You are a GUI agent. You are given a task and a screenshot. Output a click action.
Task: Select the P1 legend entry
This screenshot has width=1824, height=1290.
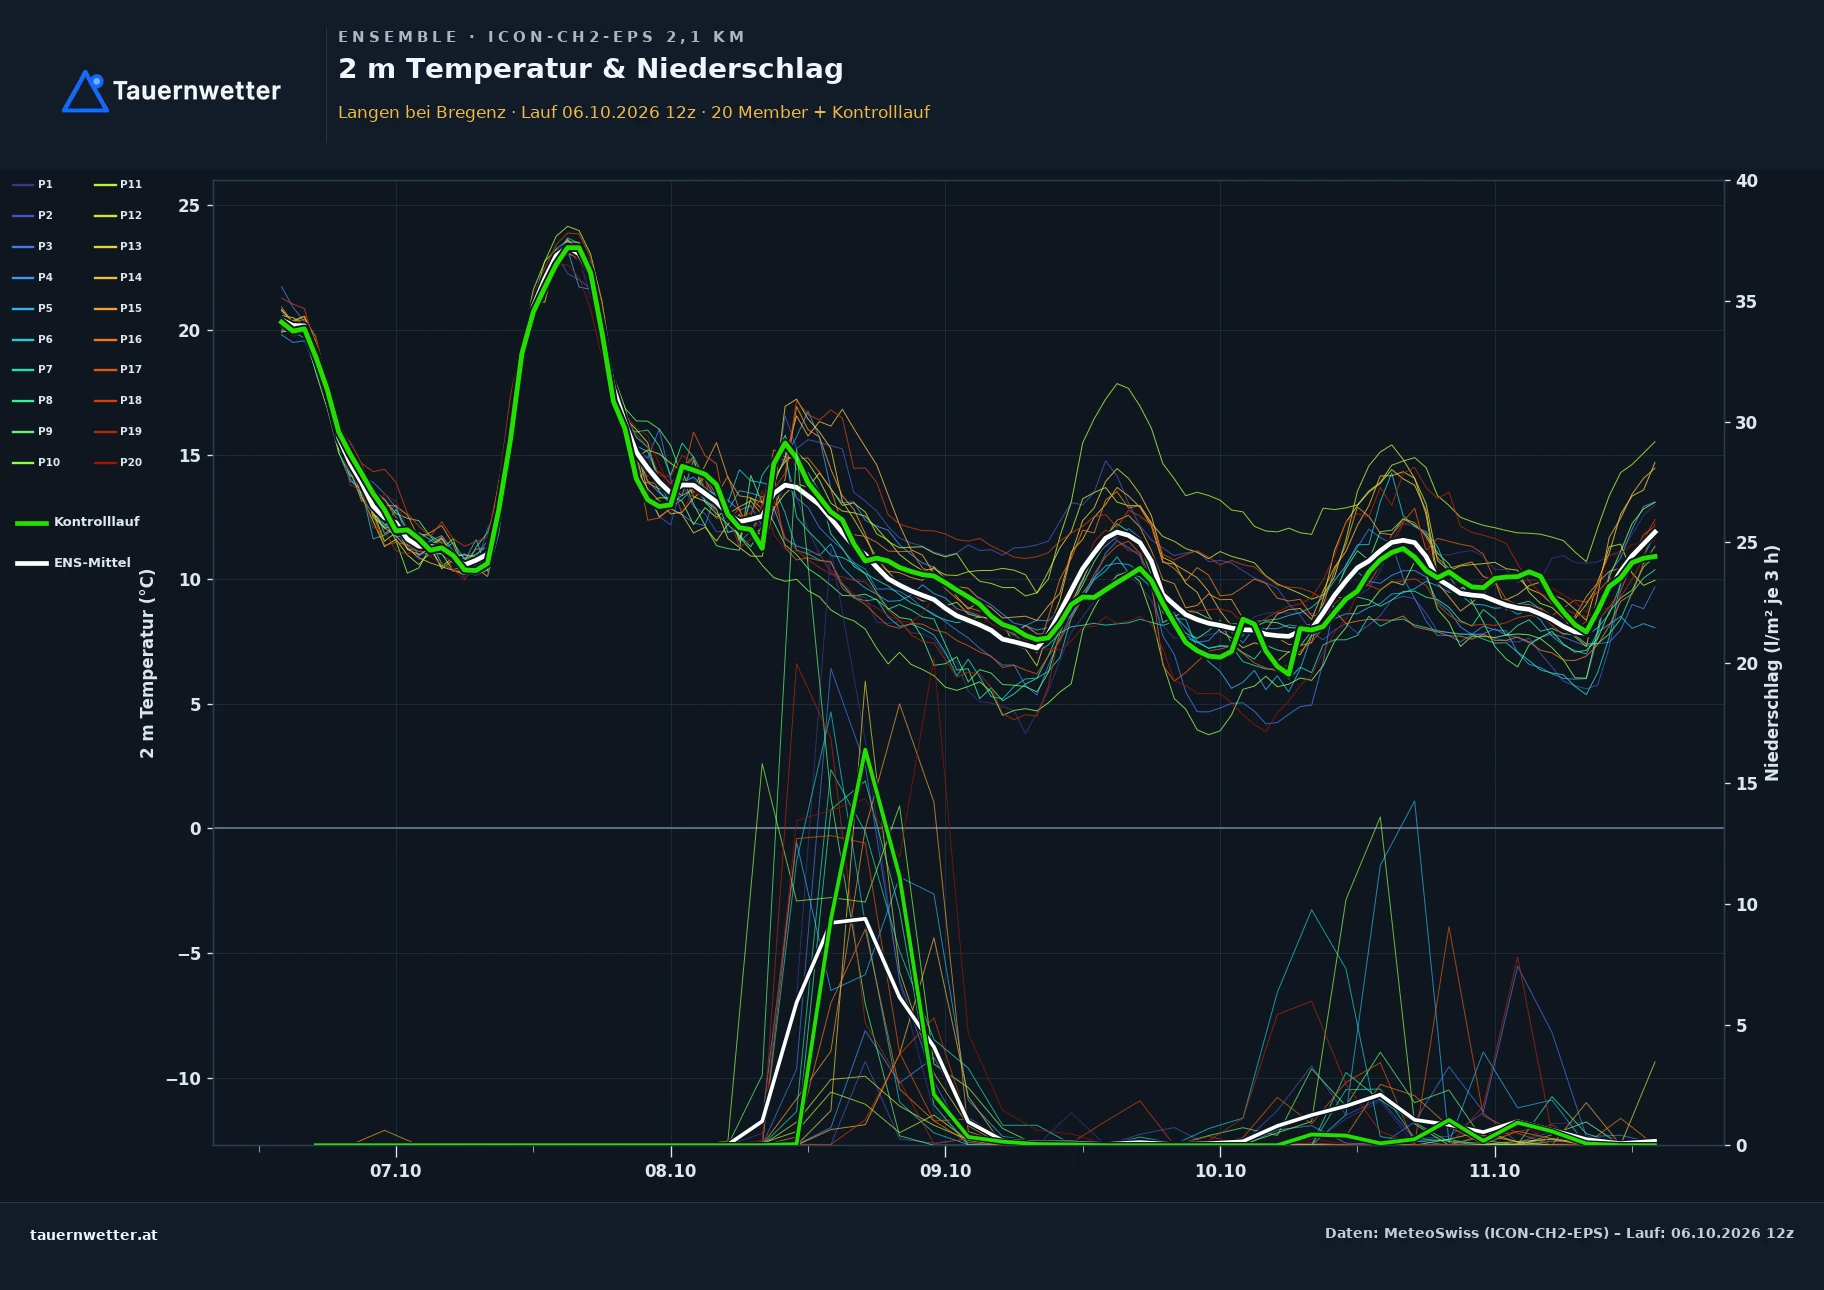pyautogui.click(x=33, y=184)
